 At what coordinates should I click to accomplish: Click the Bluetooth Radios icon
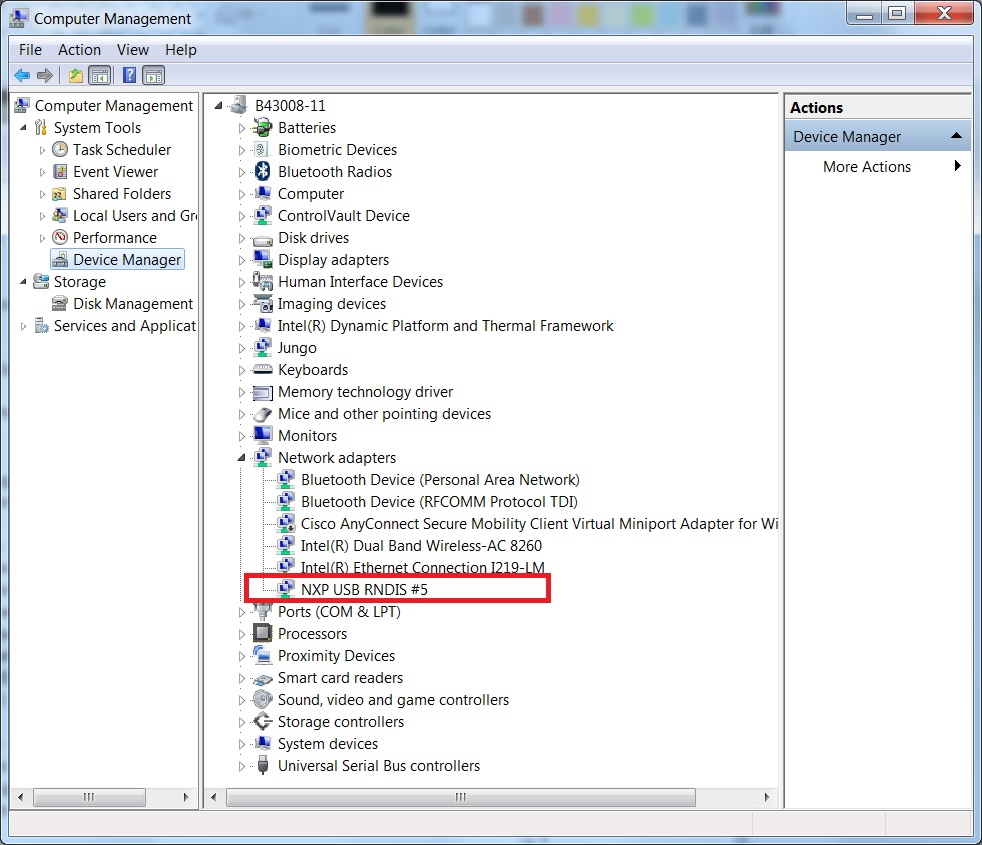263,172
